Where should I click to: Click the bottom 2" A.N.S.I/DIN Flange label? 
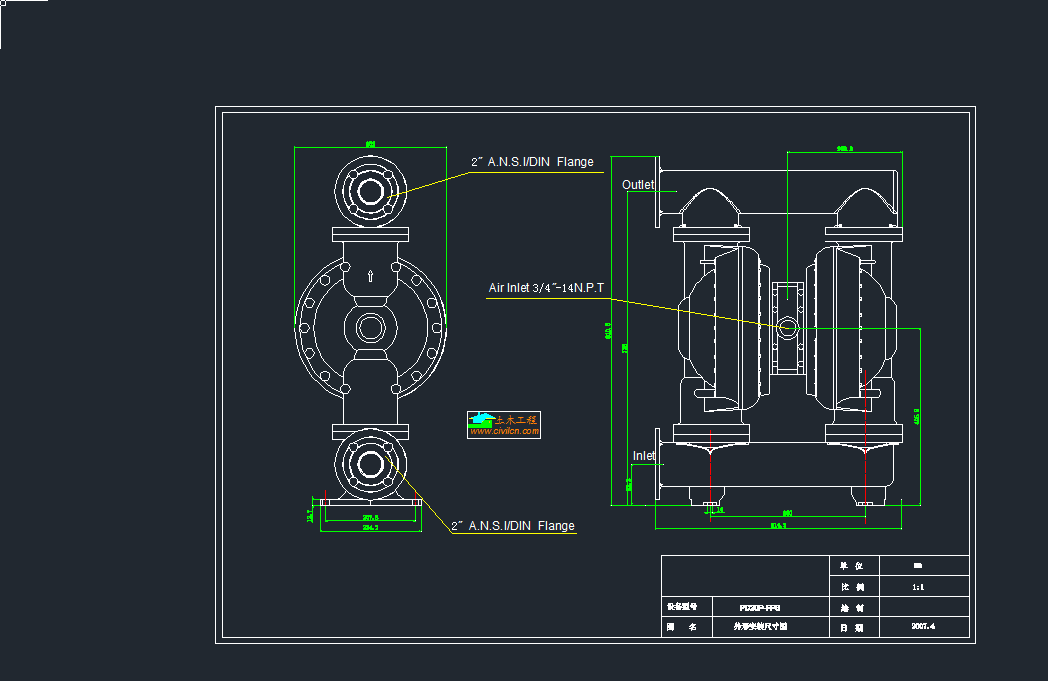[x=512, y=526]
